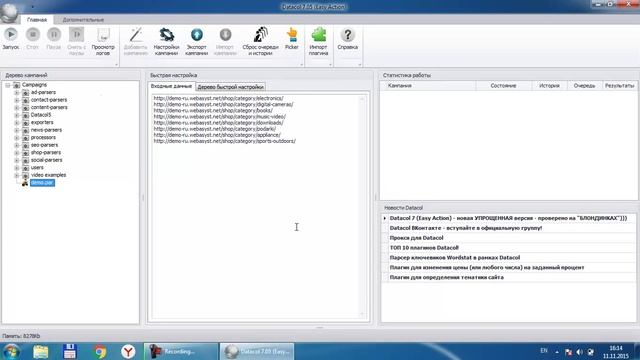Screen dimensions: 640x360
Task: Open Yandex browser from the taskbar
Action: [128, 351]
